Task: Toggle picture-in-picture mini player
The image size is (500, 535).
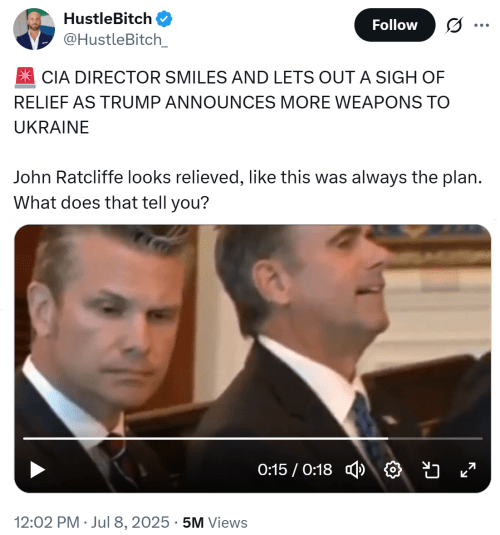Action: tap(430, 470)
